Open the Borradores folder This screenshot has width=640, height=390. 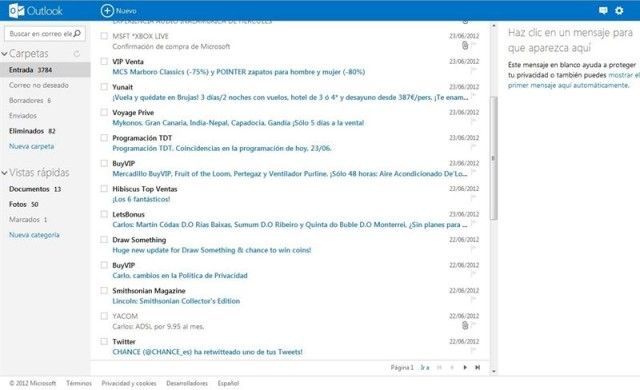coord(30,100)
